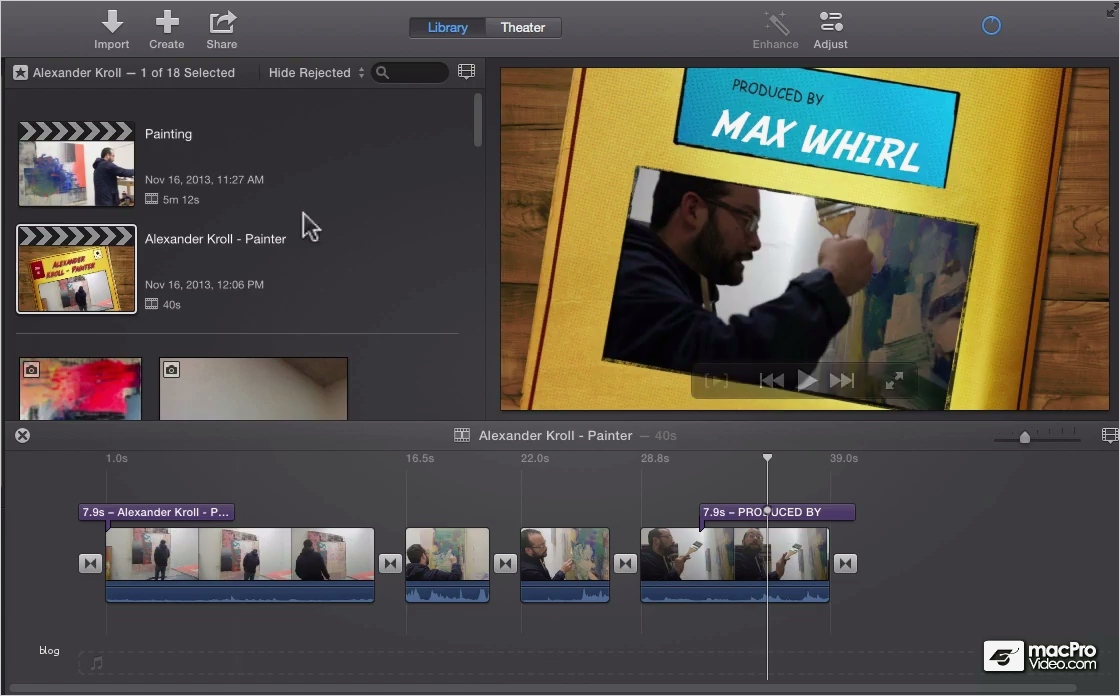1120x696 pixels.
Task: Skip to next clip in viewer
Action: point(842,380)
